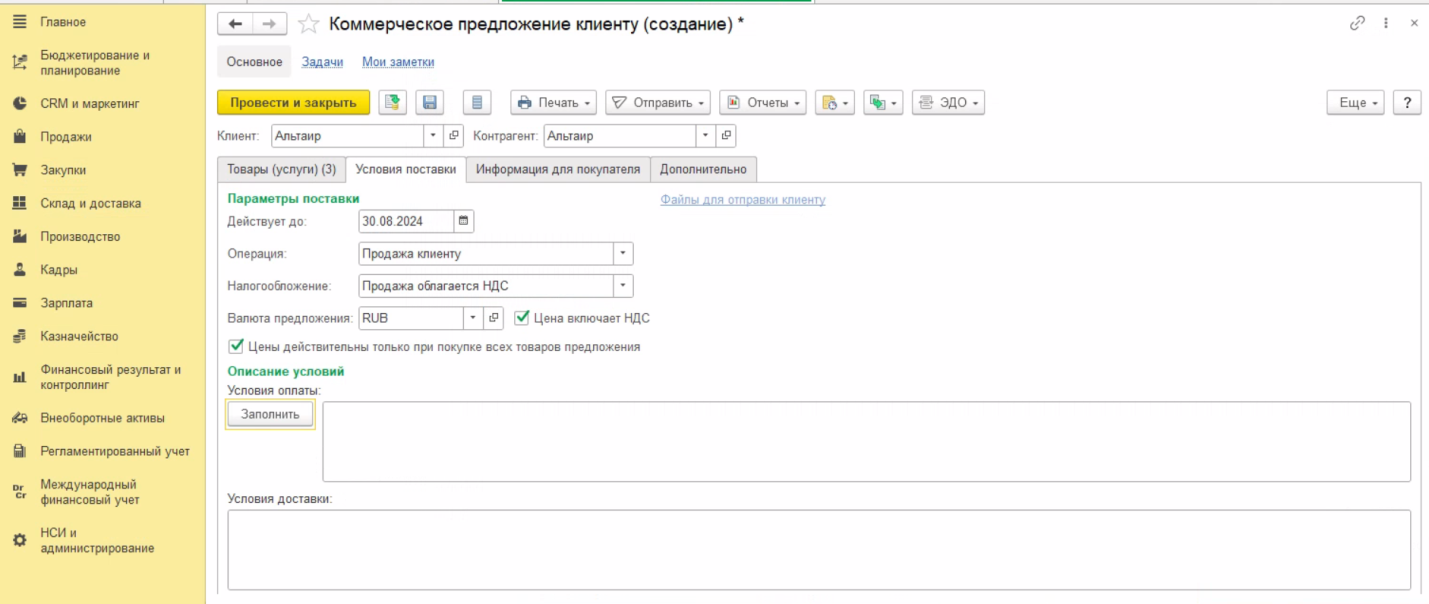The height and width of the screenshot is (604, 1429).
Task: Open Файлы для отправки клиенту link
Action: pos(742,200)
